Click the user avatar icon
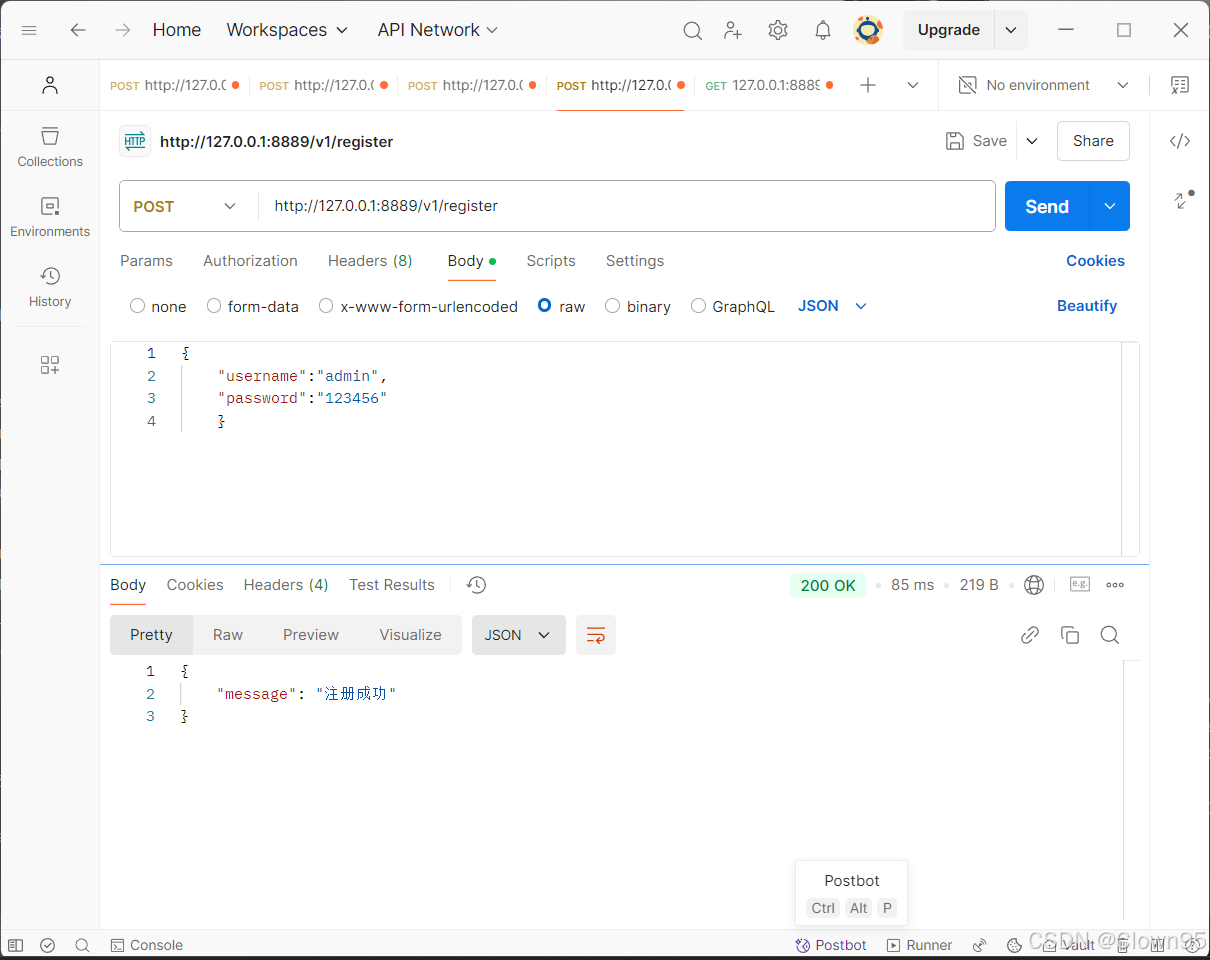Screen dimensions: 1210x960 point(868,30)
